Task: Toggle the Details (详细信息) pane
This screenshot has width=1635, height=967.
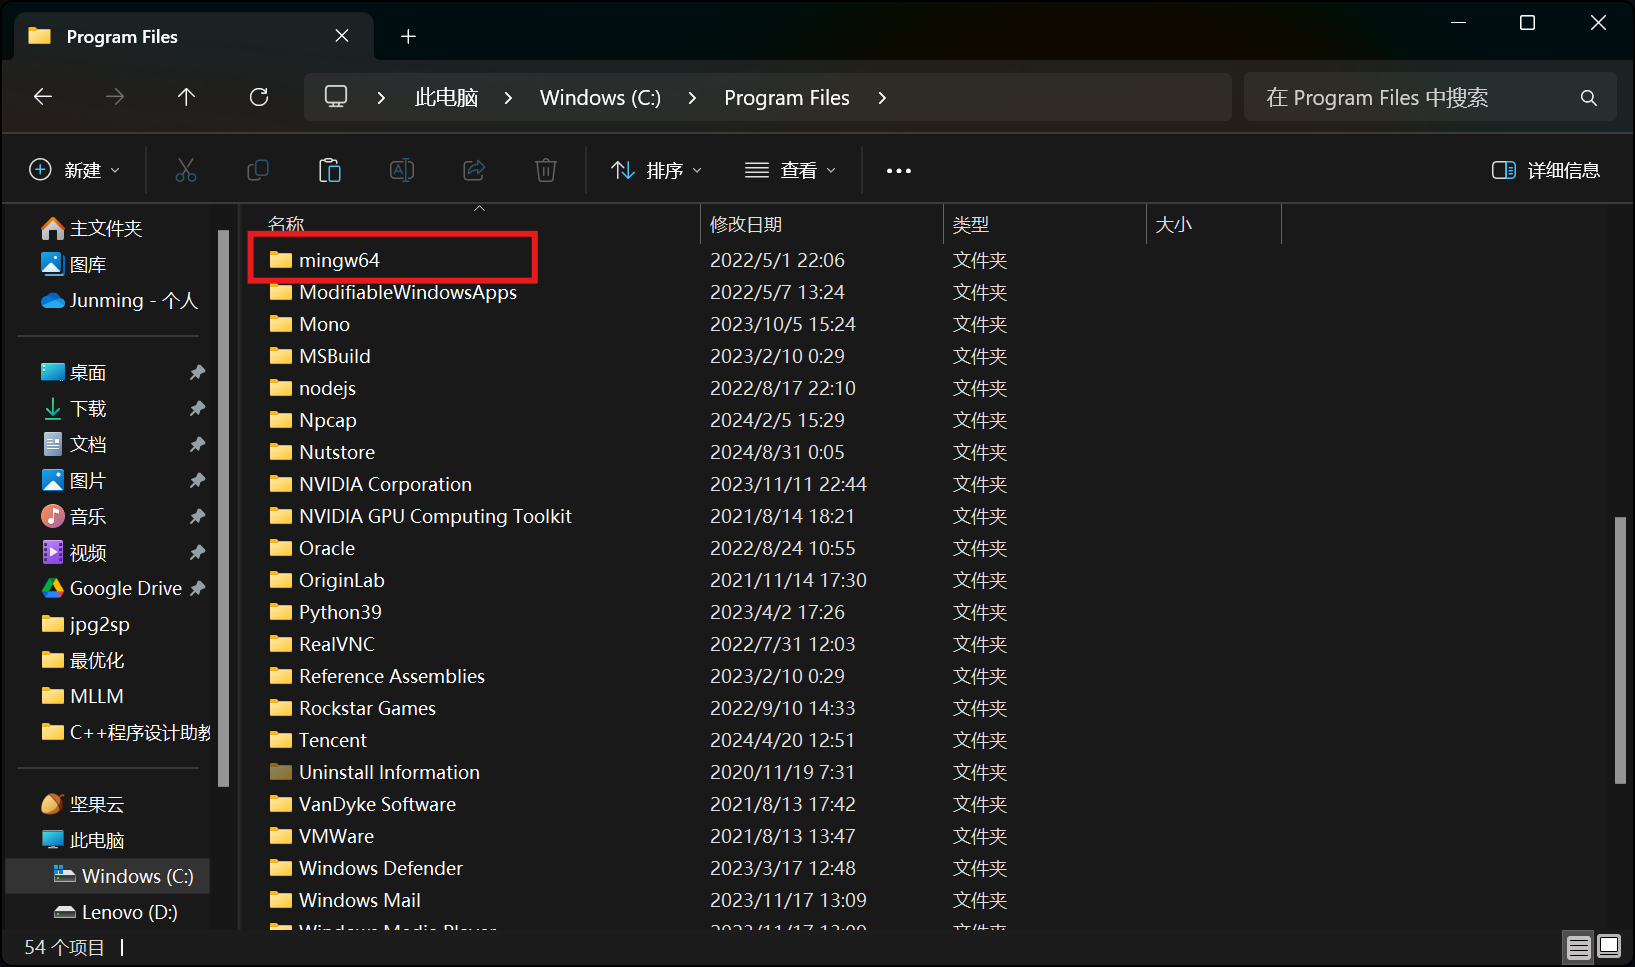Action: (1546, 170)
